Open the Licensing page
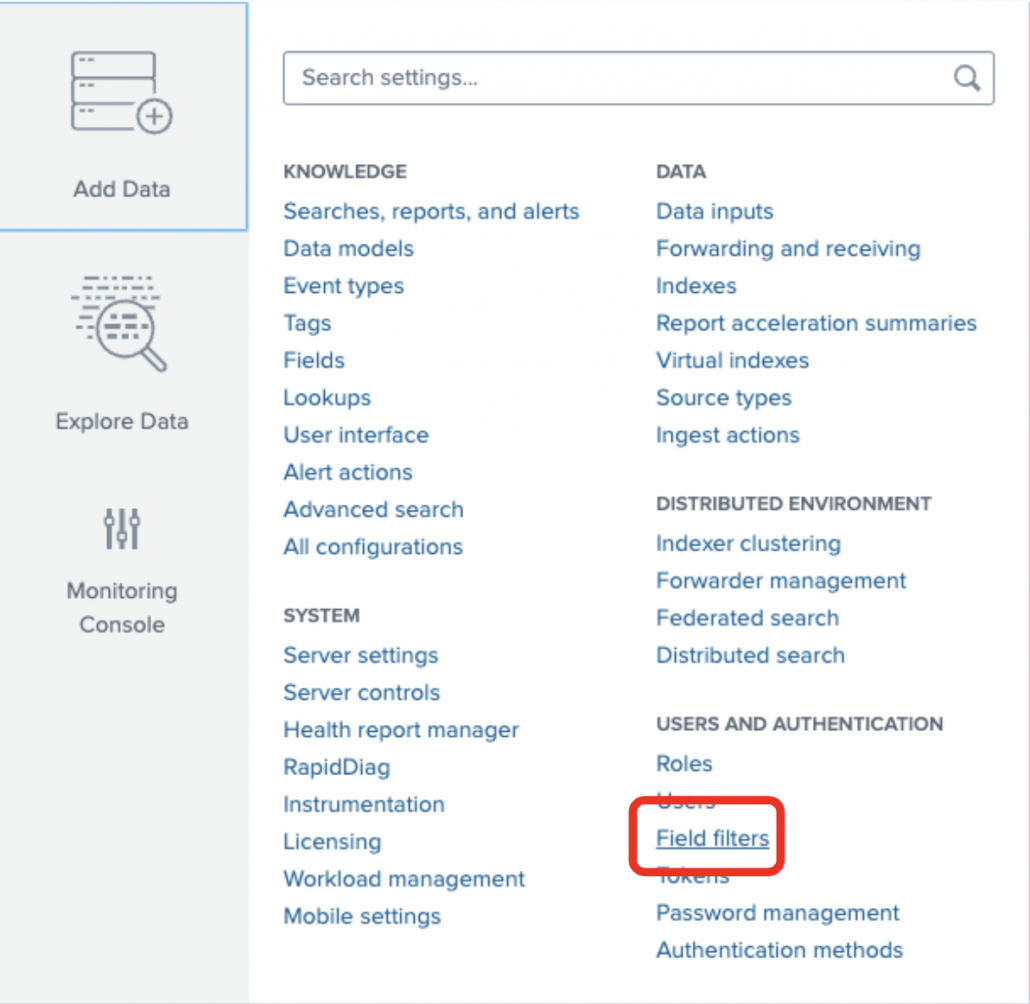This screenshot has height=1004, width=1030. pyautogui.click(x=332, y=842)
